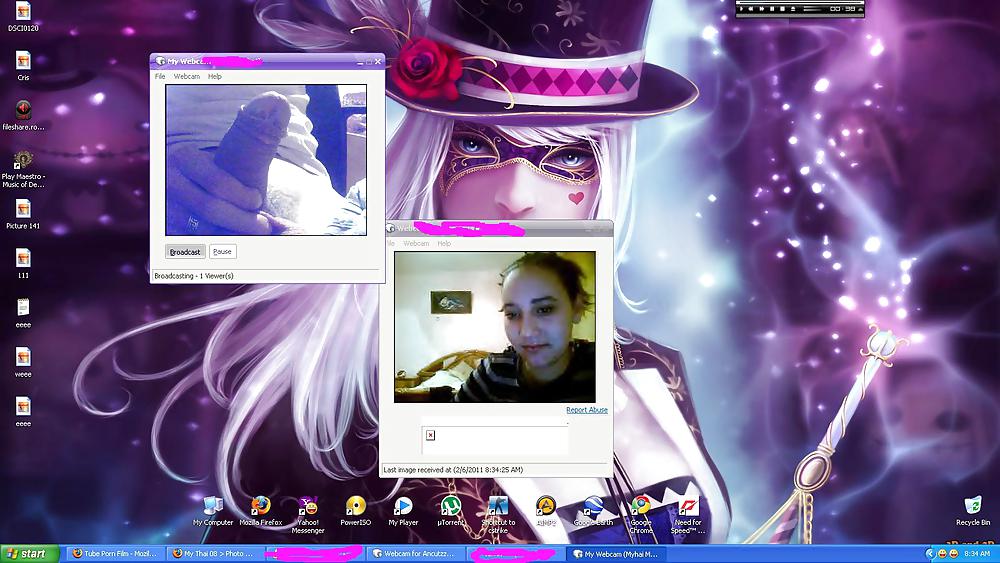Select the Need for Speed shortcut

(x=688, y=515)
